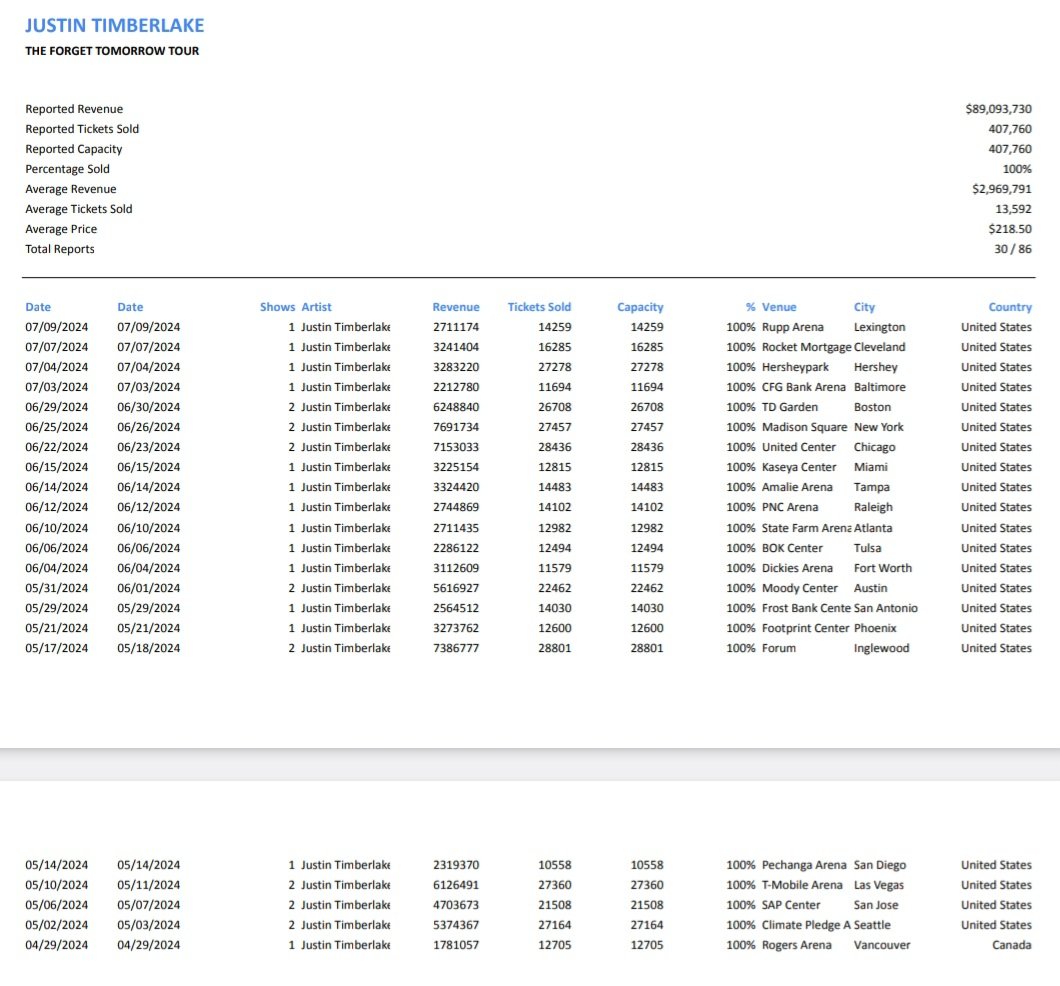The image size is (1060, 986).
Task: Select the Seattle city cell
Action: [872, 925]
